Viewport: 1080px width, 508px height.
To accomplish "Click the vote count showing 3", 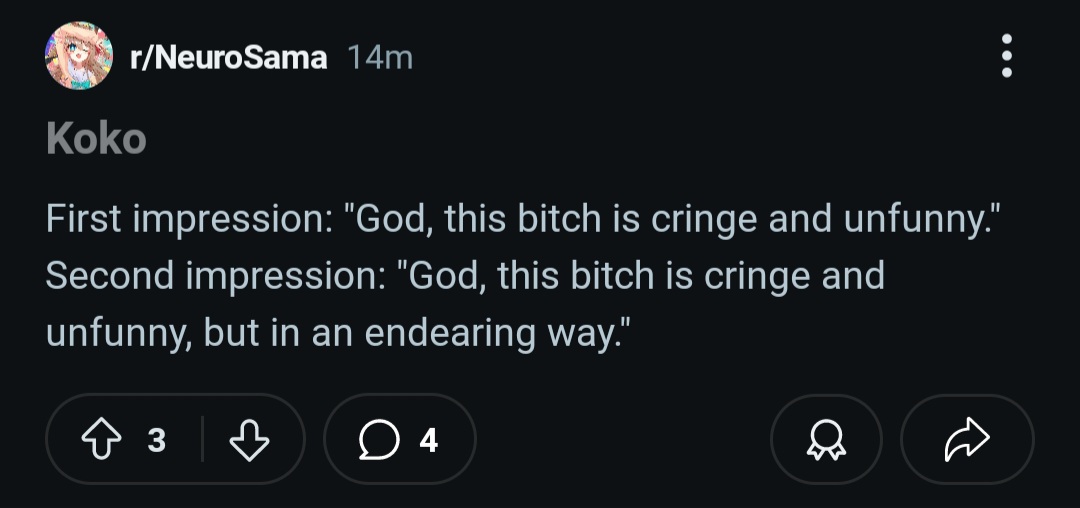I will pos(156,440).
